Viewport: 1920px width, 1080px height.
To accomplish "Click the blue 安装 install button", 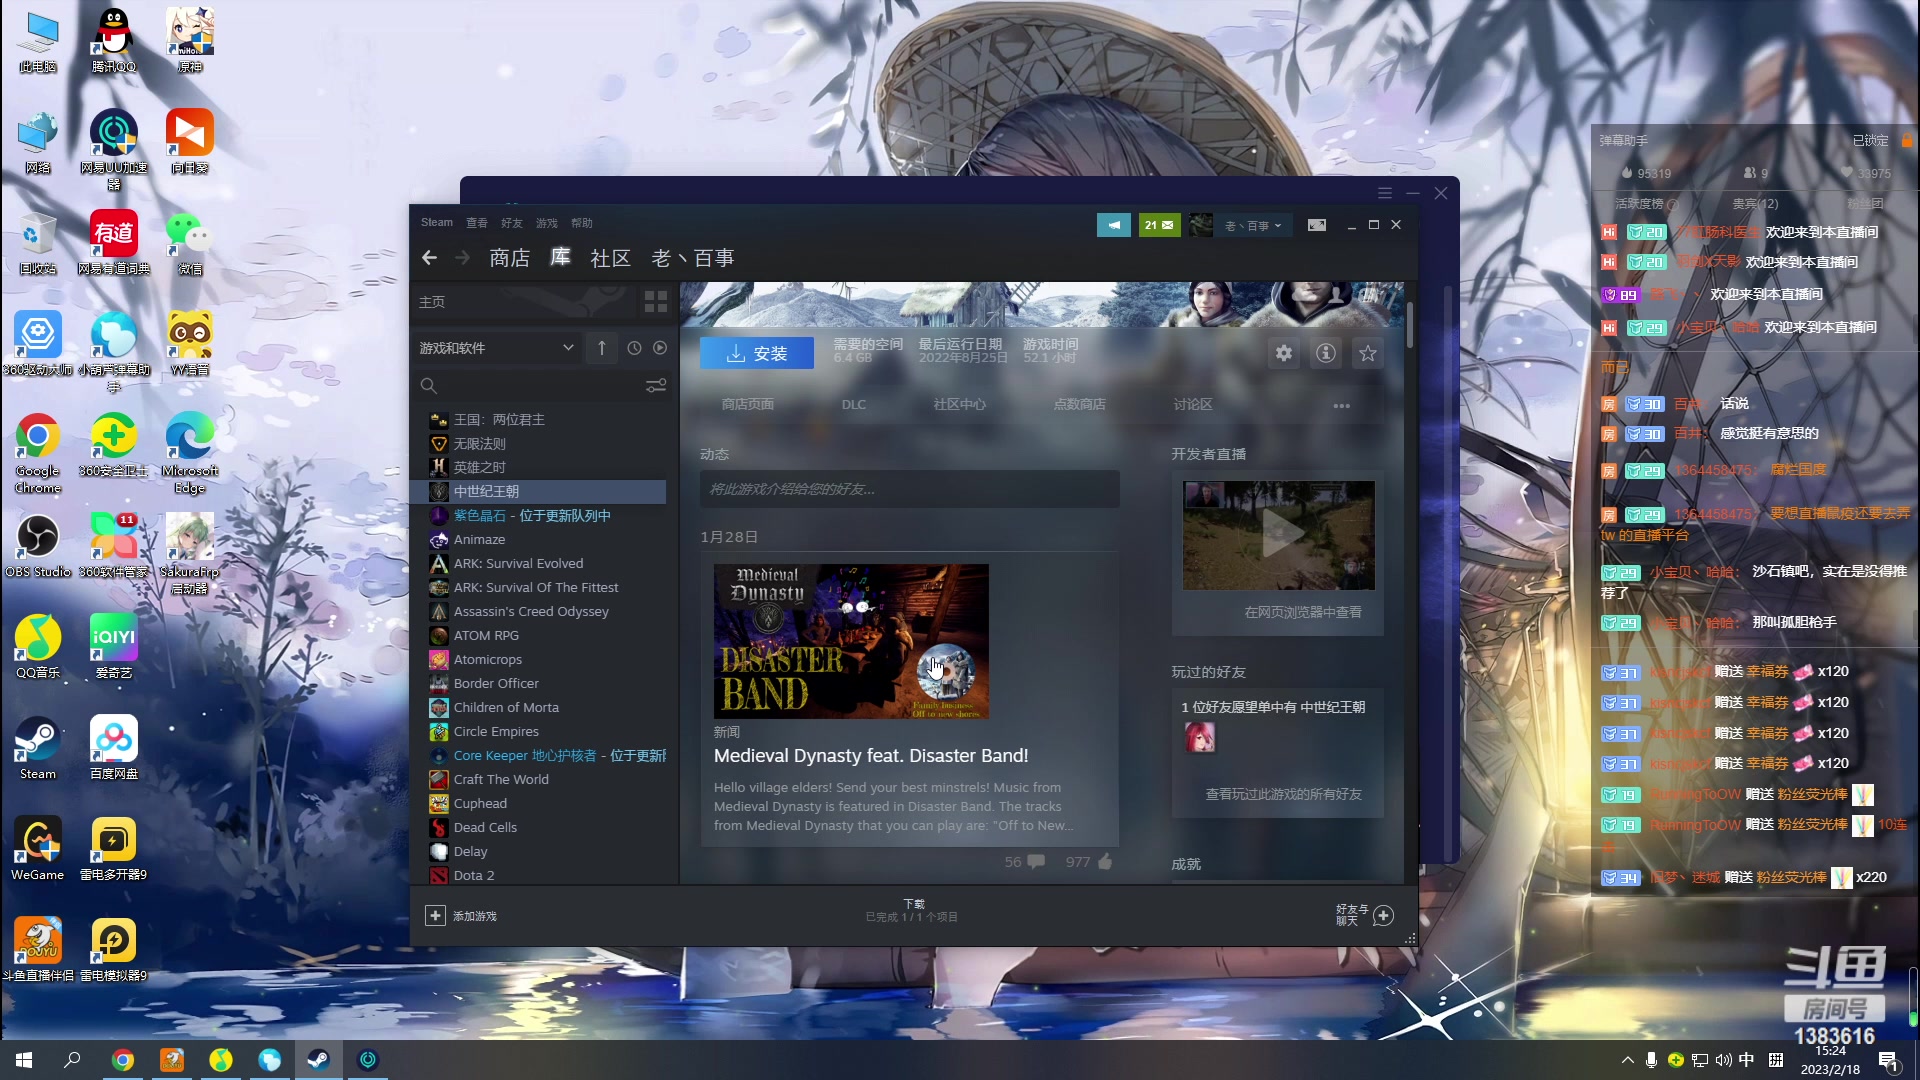I will click(x=757, y=353).
